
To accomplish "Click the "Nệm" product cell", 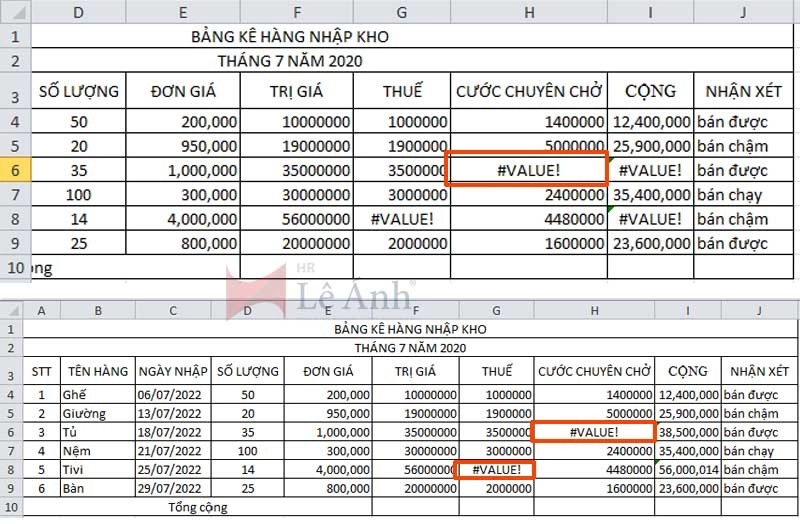I will tap(97, 451).
